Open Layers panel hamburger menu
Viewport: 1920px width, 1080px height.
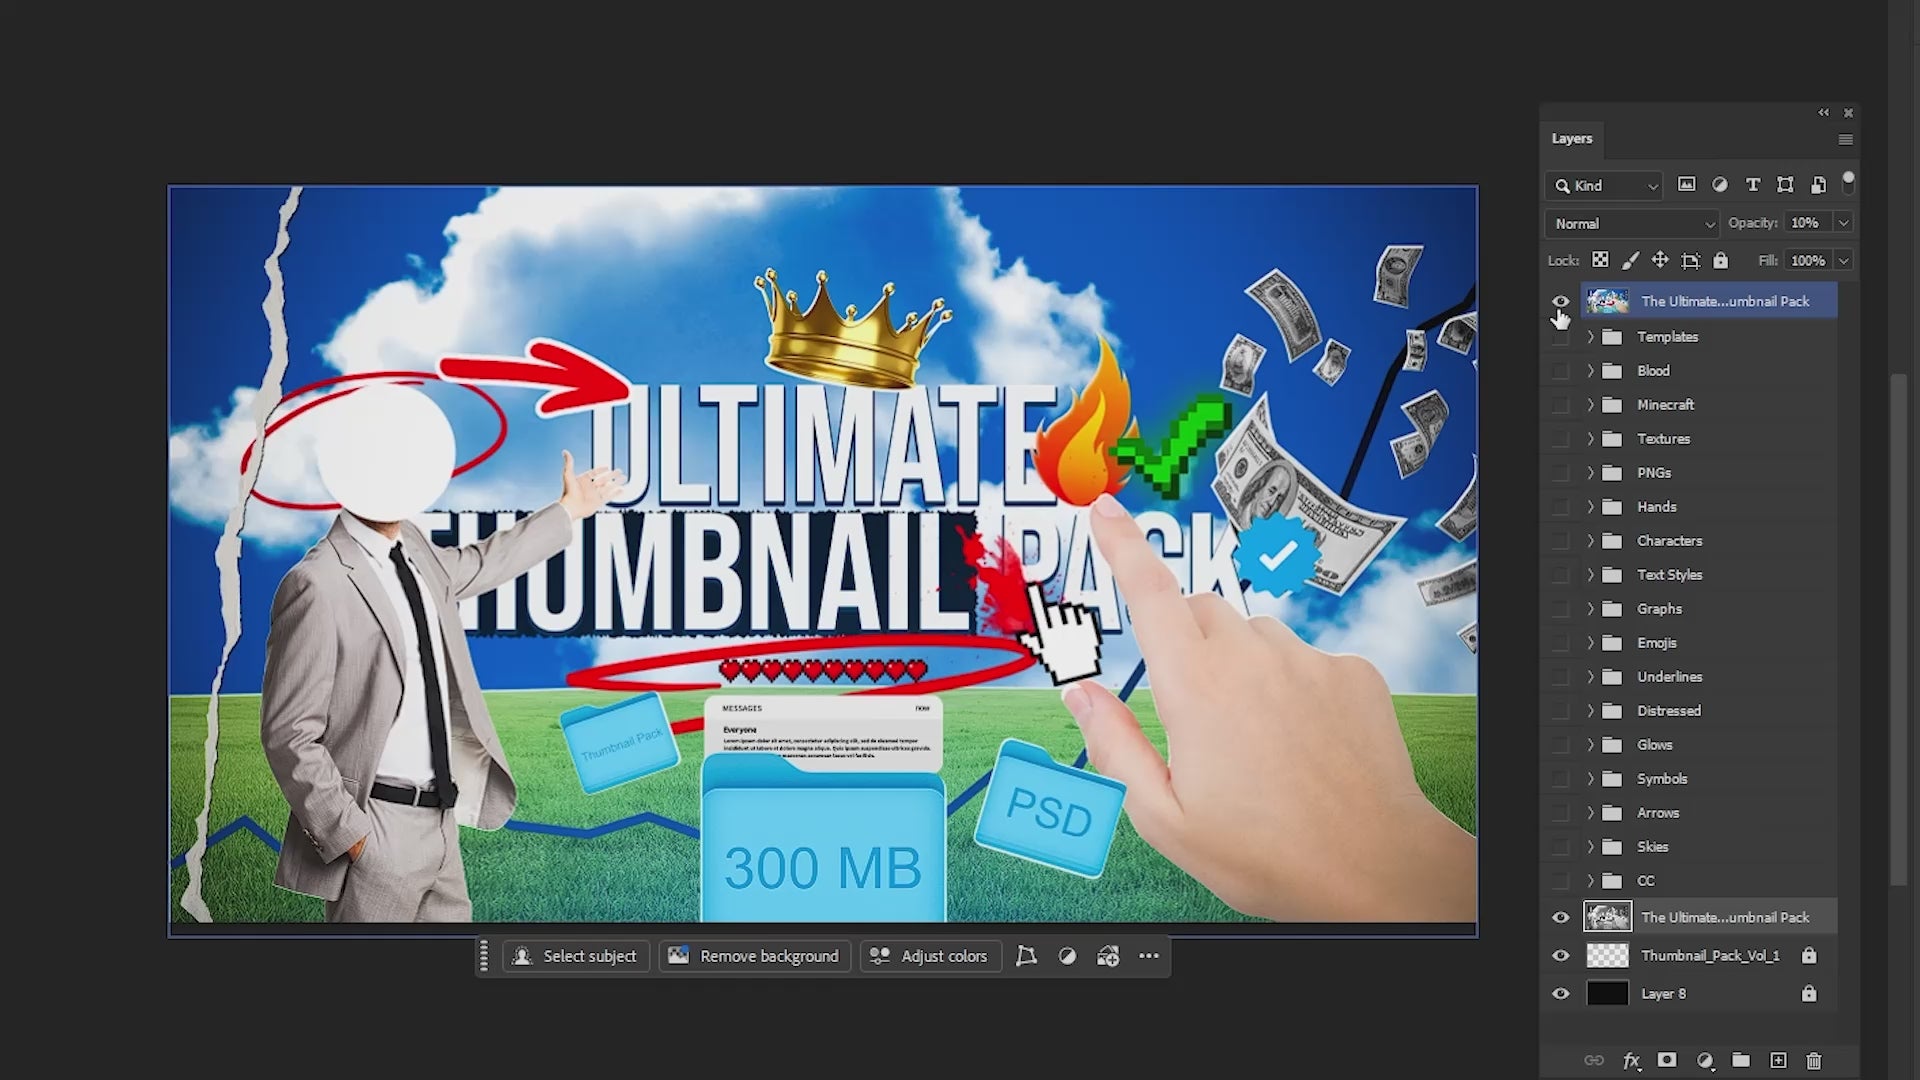pyautogui.click(x=1845, y=139)
